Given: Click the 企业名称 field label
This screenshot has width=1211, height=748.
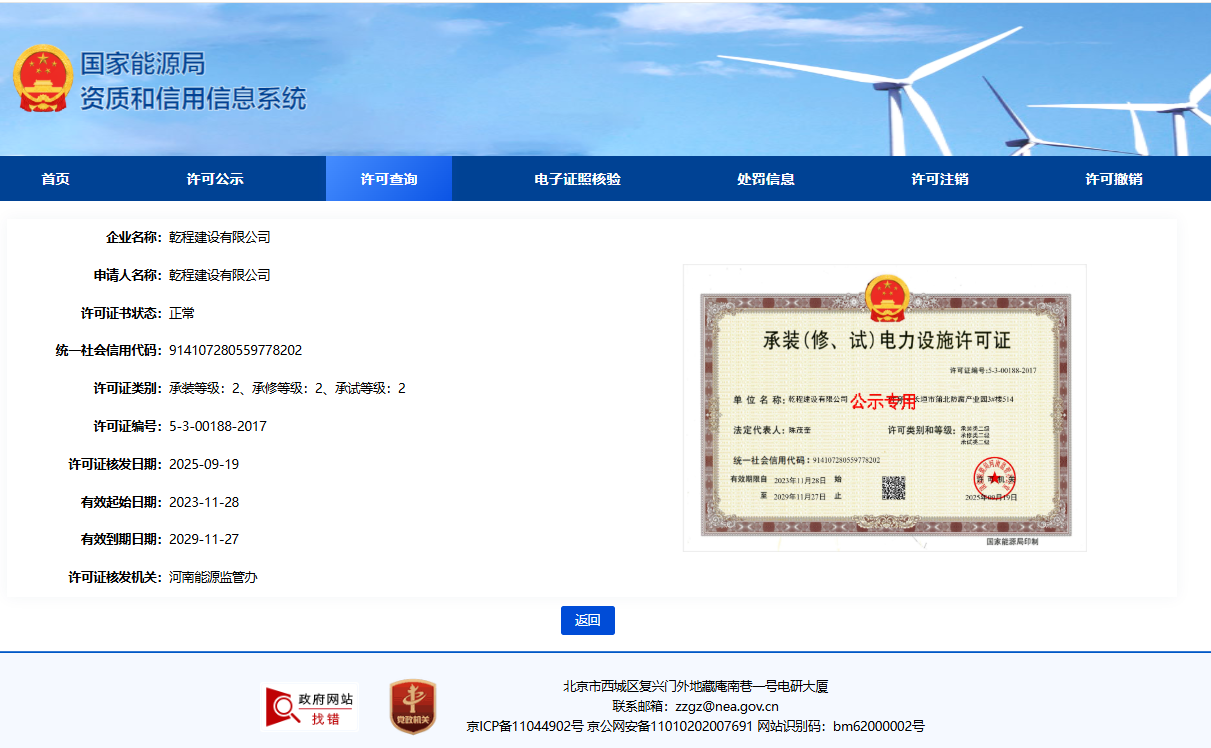Looking at the screenshot, I should pyautogui.click(x=134, y=237).
